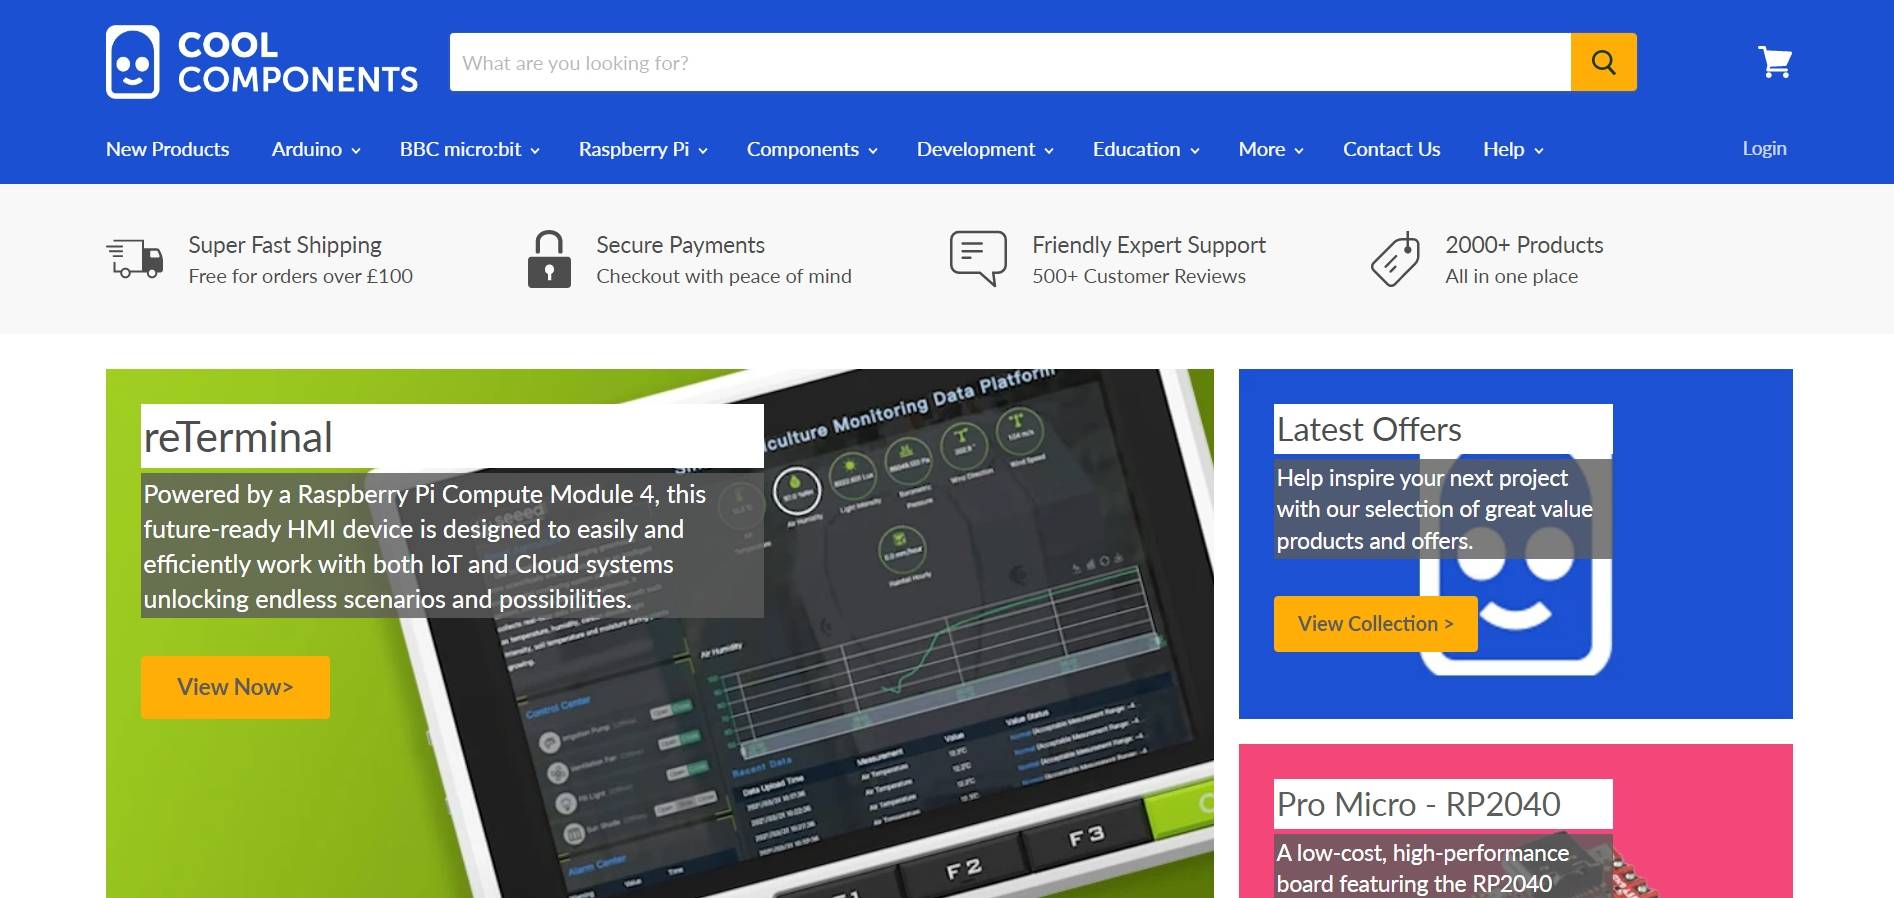
Task: Click '500+ Customer Reviews' text
Action: click(1139, 276)
